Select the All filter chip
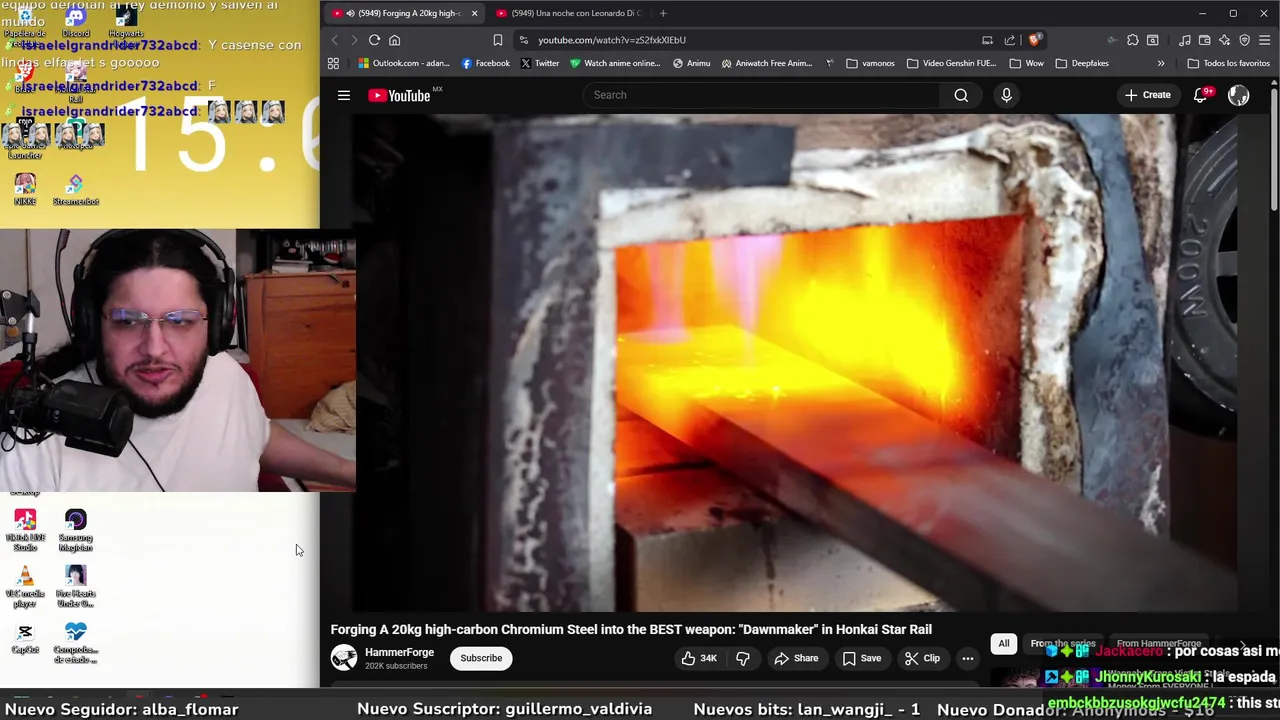This screenshot has height=720, width=1280. (1003, 643)
